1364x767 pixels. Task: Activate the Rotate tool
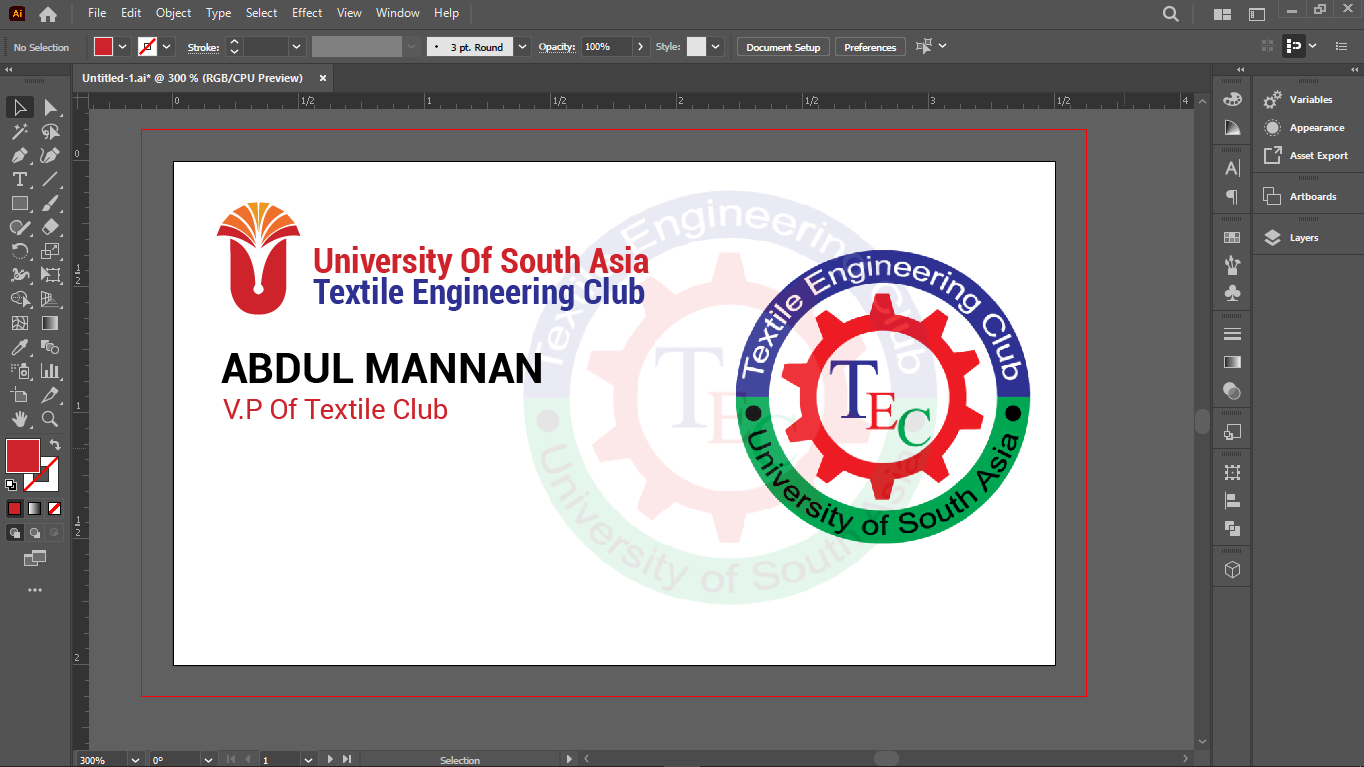19,251
